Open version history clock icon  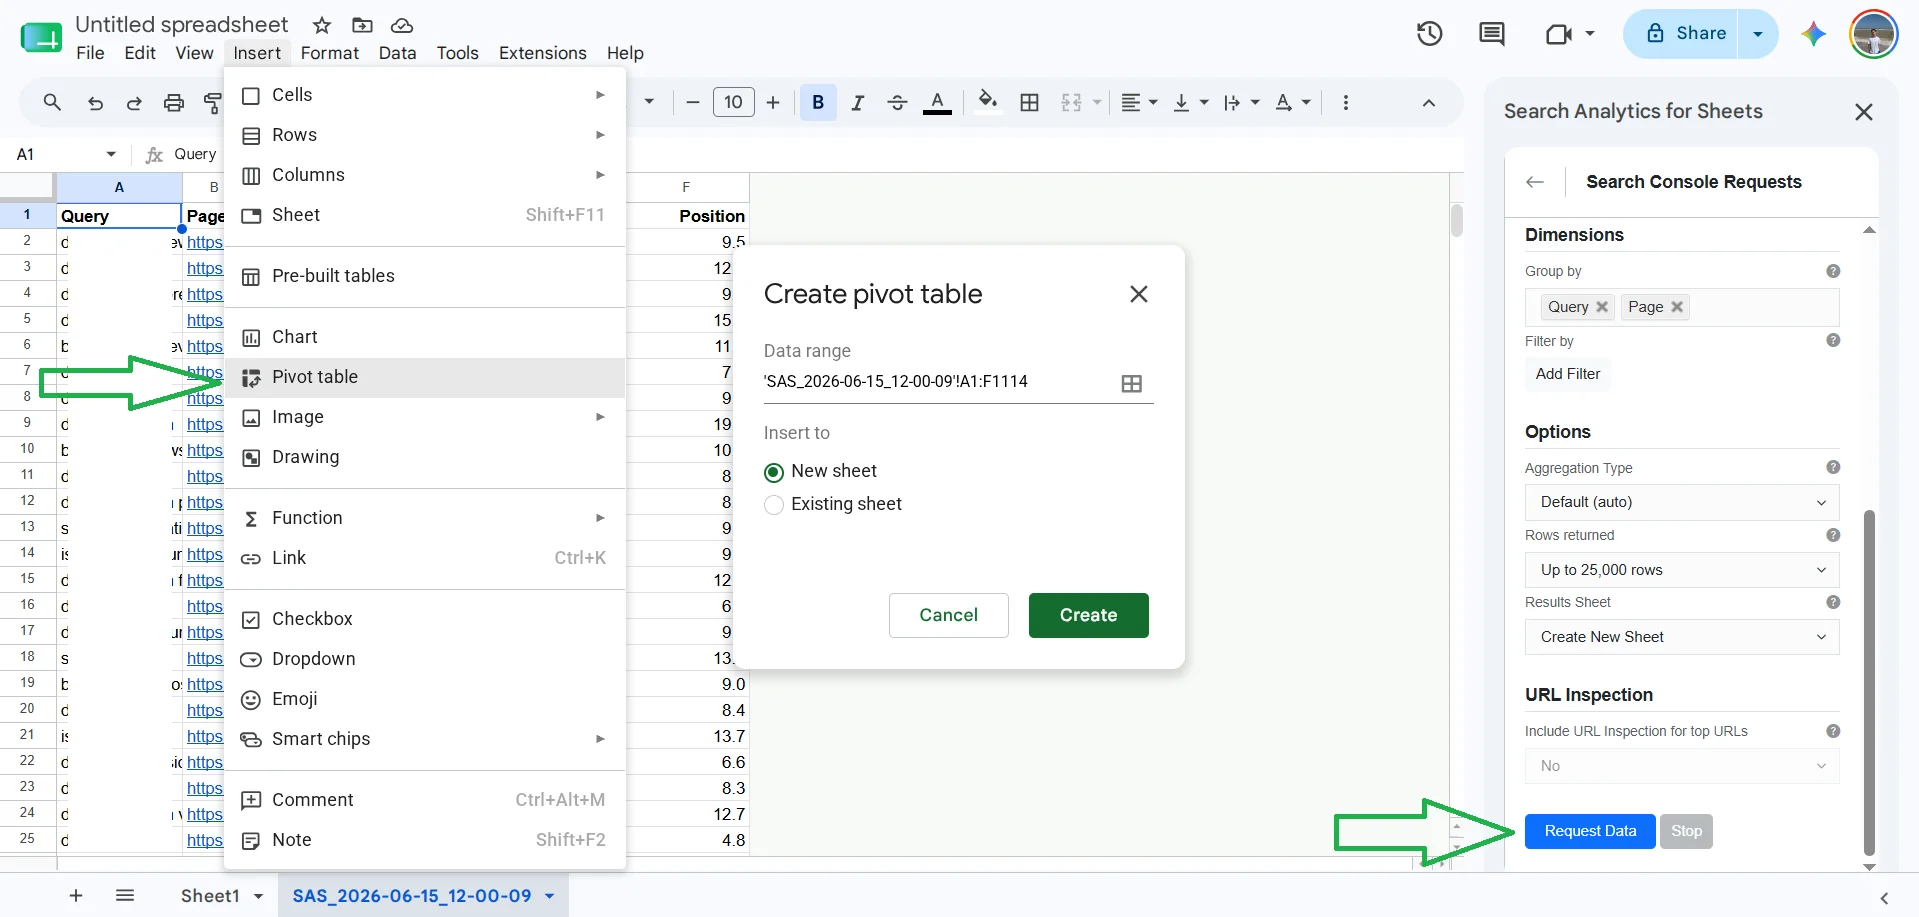coord(1430,34)
